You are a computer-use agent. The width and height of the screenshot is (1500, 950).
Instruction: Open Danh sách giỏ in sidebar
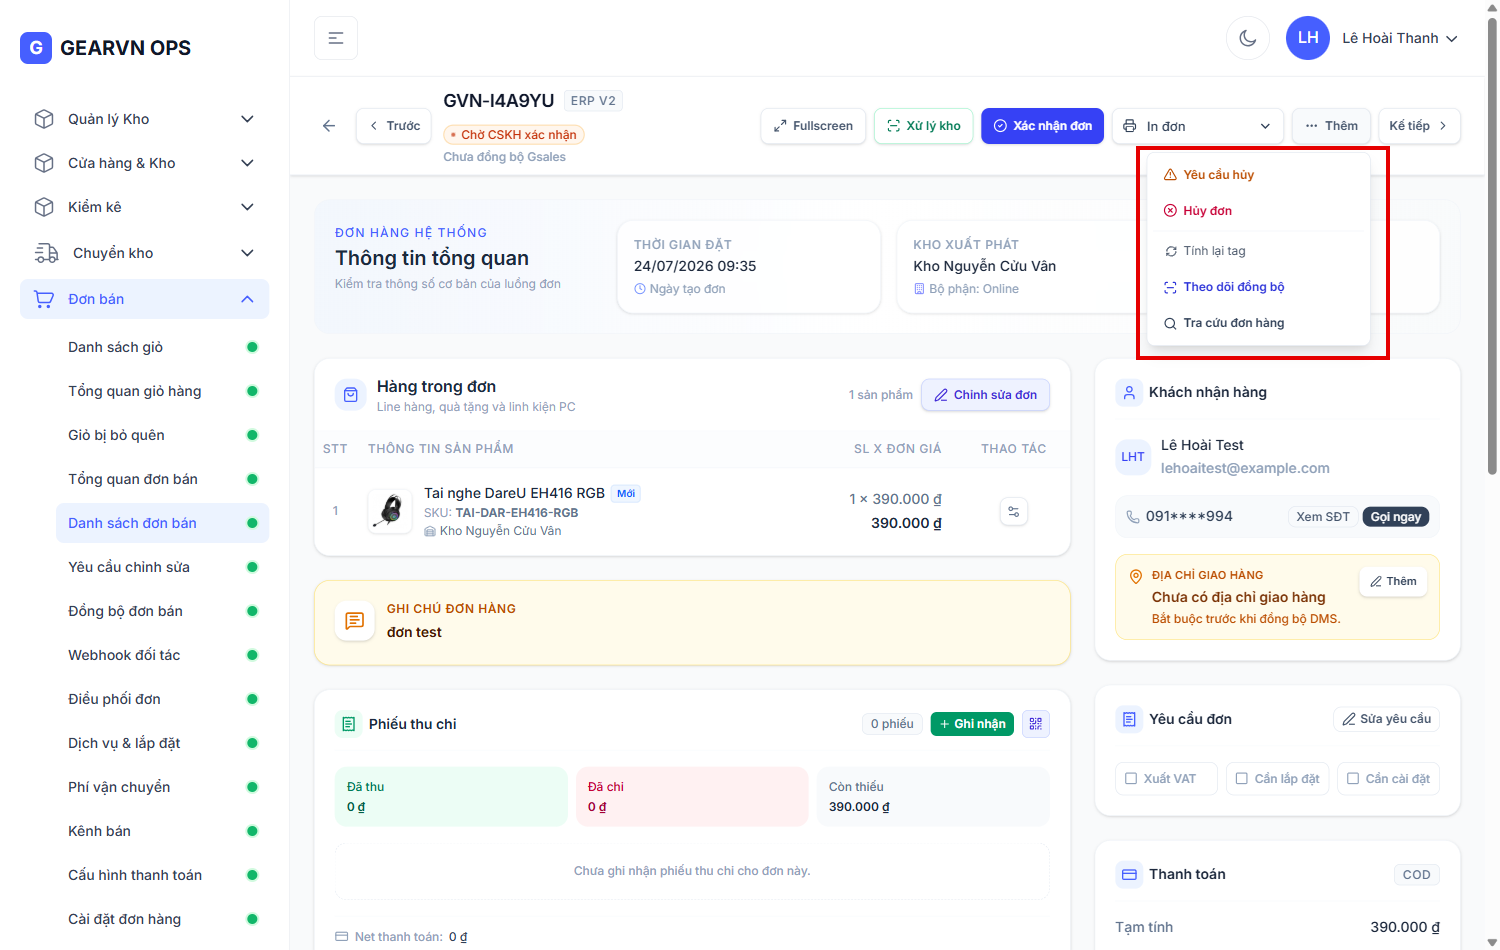click(162, 347)
